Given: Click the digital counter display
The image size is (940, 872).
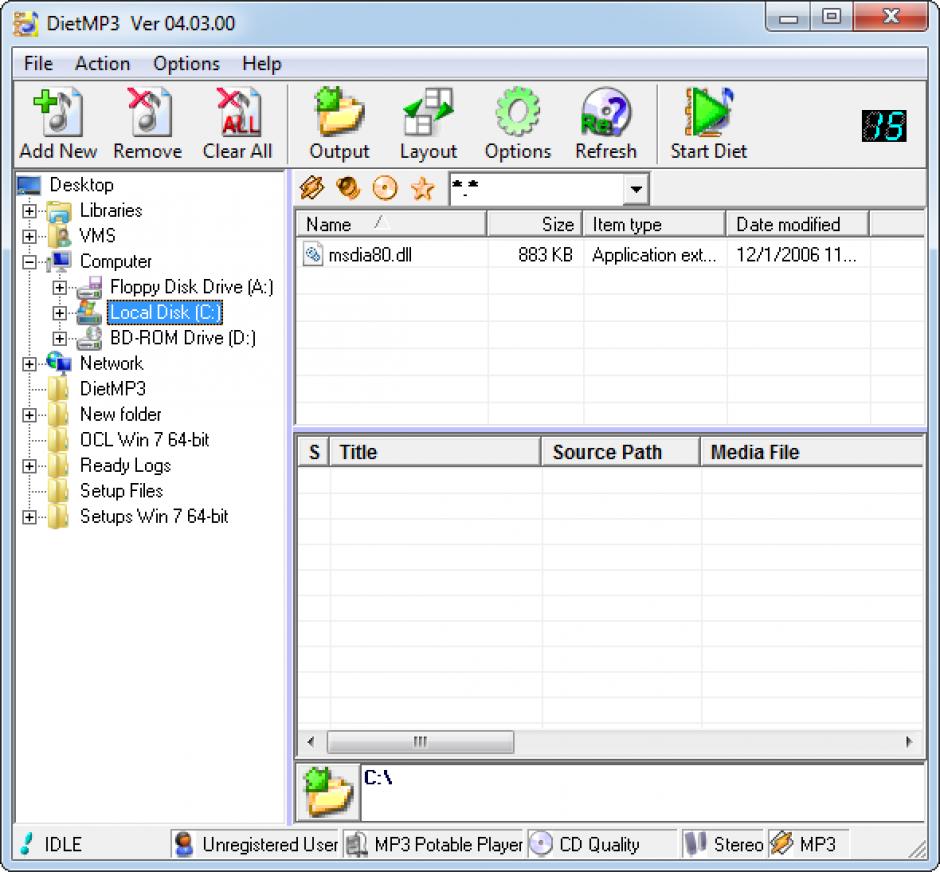Looking at the screenshot, I should pyautogui.click(x=884, y=126).
